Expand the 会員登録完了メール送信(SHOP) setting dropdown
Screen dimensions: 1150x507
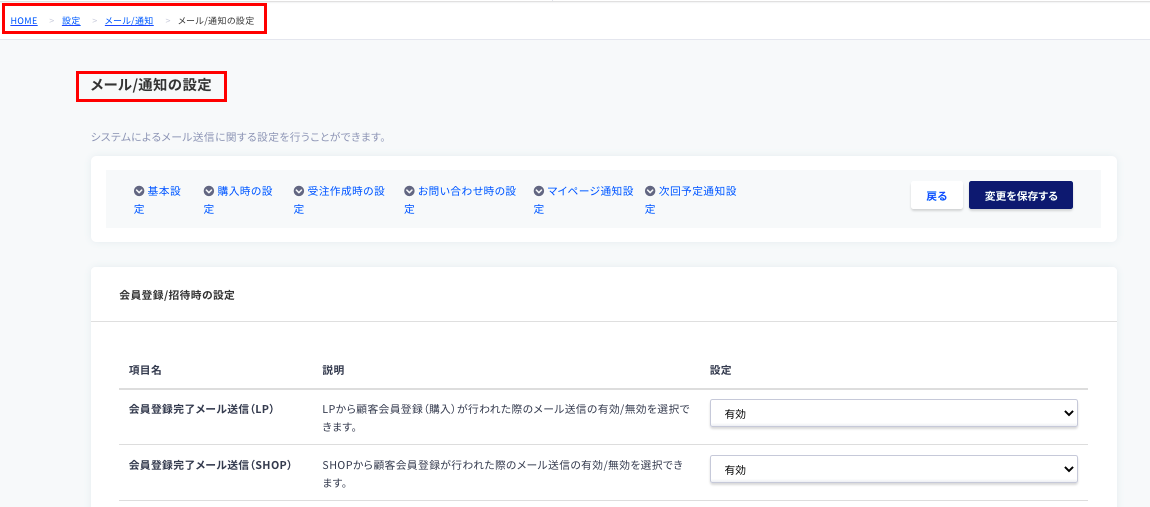click(x=893, y=469)
